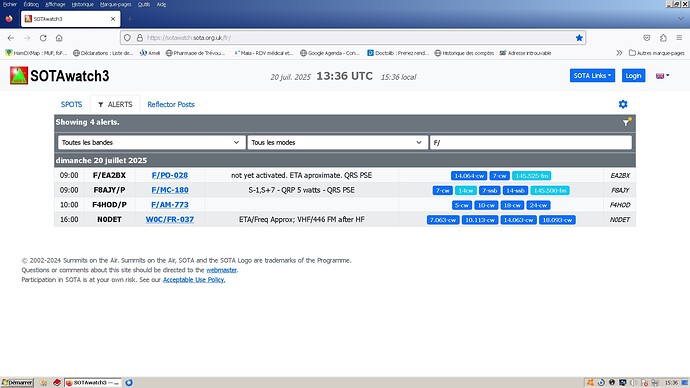Open the Marque-pages menu
The image size is (690, 388).
115,4
